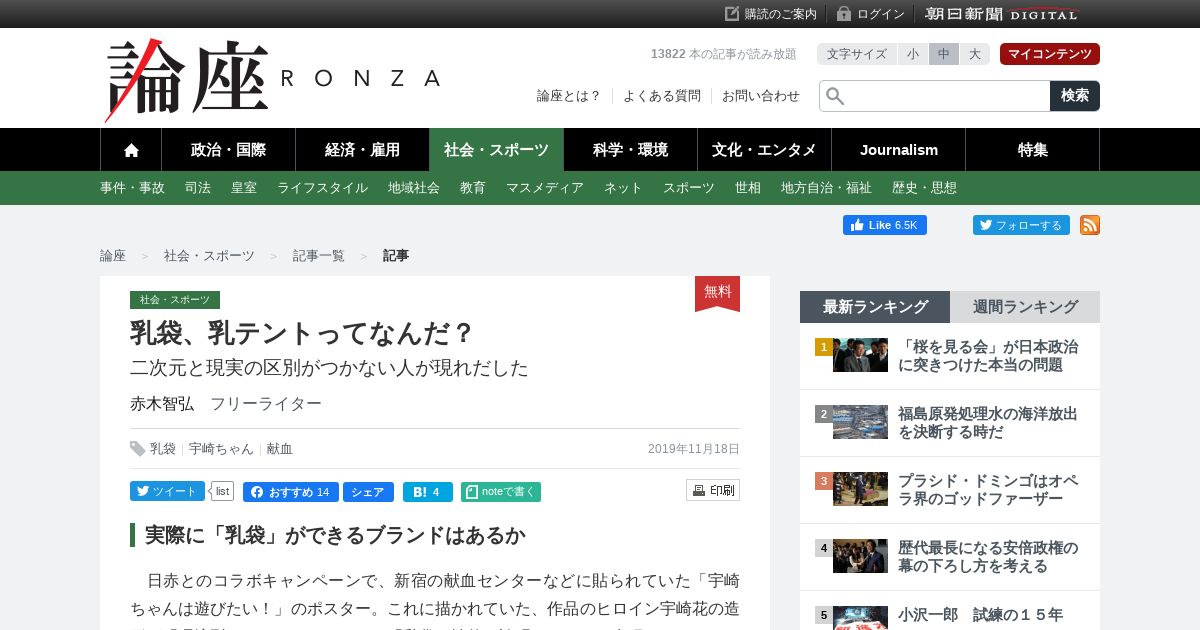
Task: Open 司法 subcategory
Action: click(198, 188)
